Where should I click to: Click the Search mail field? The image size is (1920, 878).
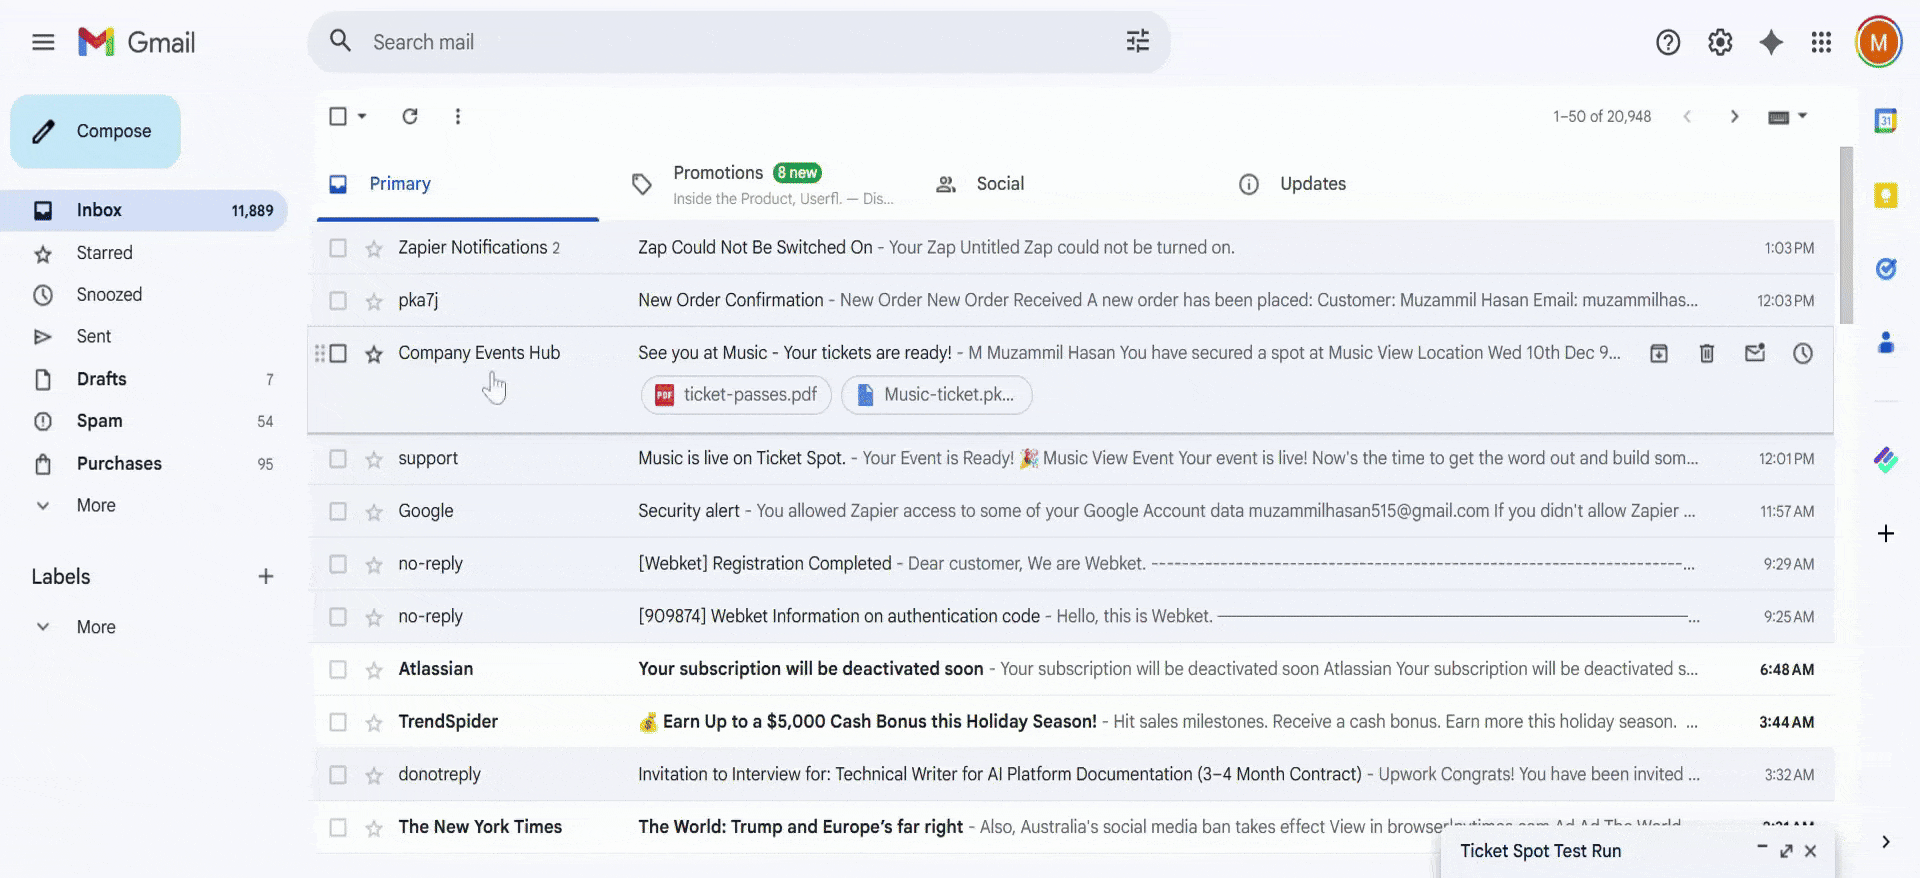click(x=740, y=42)
